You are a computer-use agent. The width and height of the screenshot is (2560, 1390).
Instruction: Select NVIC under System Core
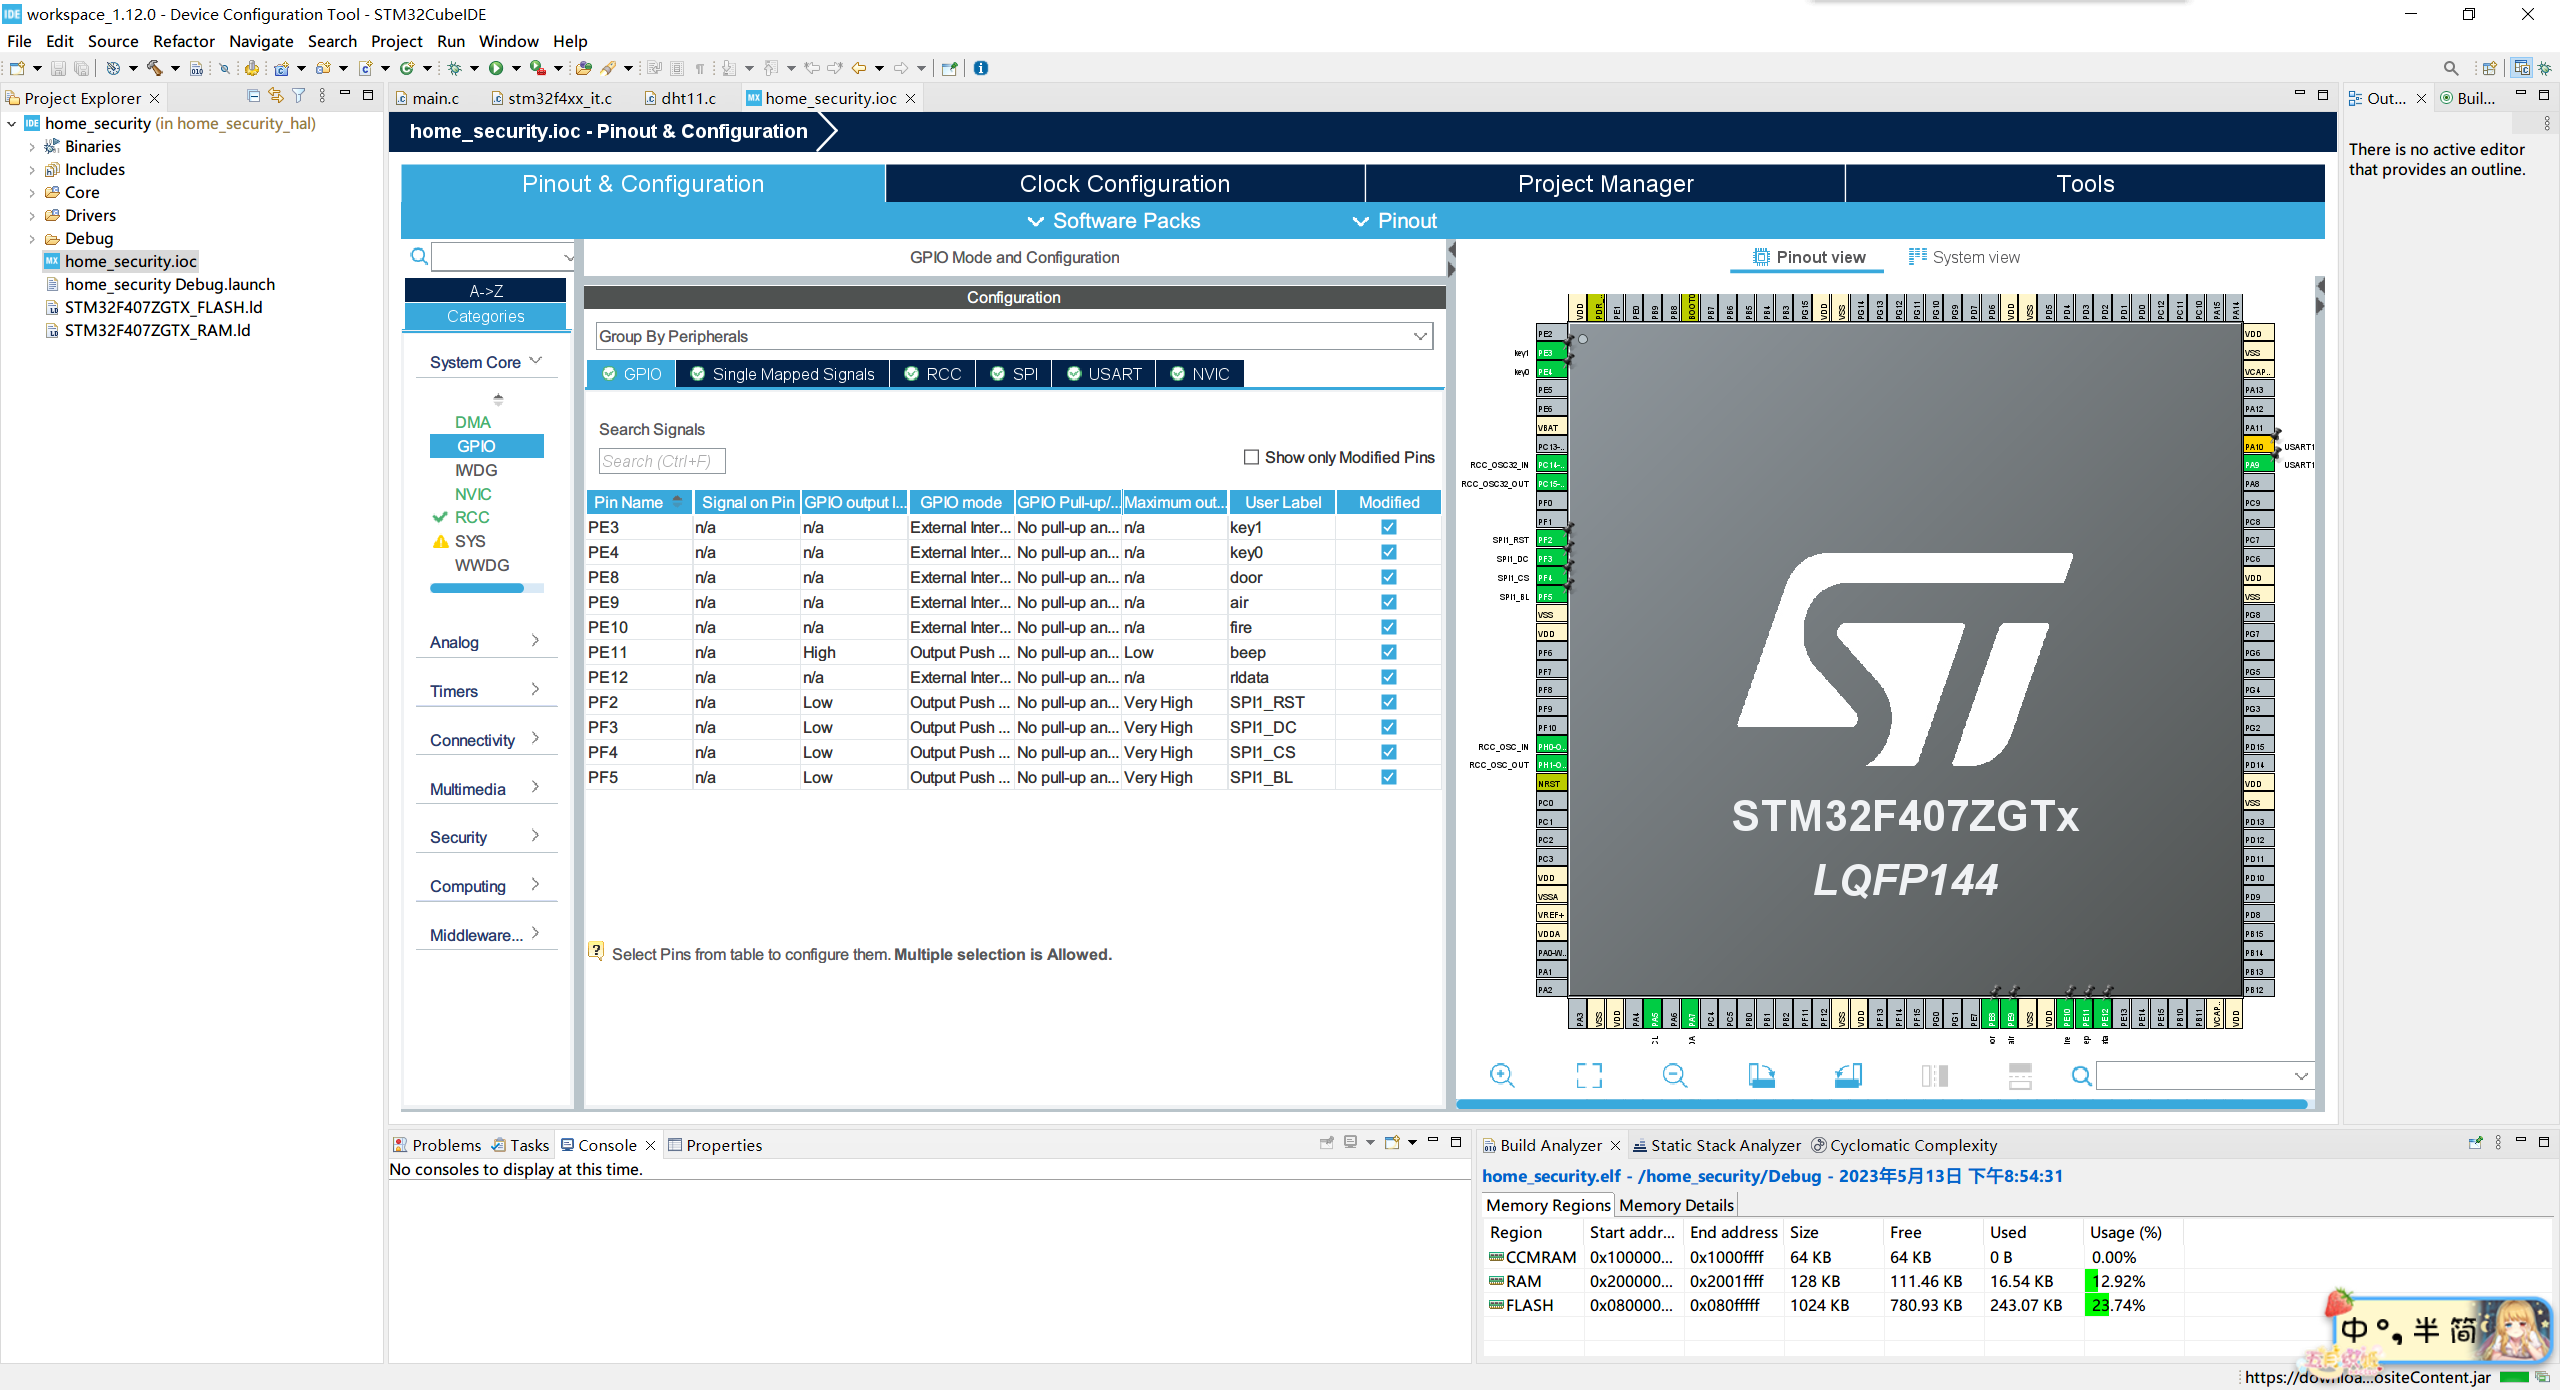coord(473,494)
